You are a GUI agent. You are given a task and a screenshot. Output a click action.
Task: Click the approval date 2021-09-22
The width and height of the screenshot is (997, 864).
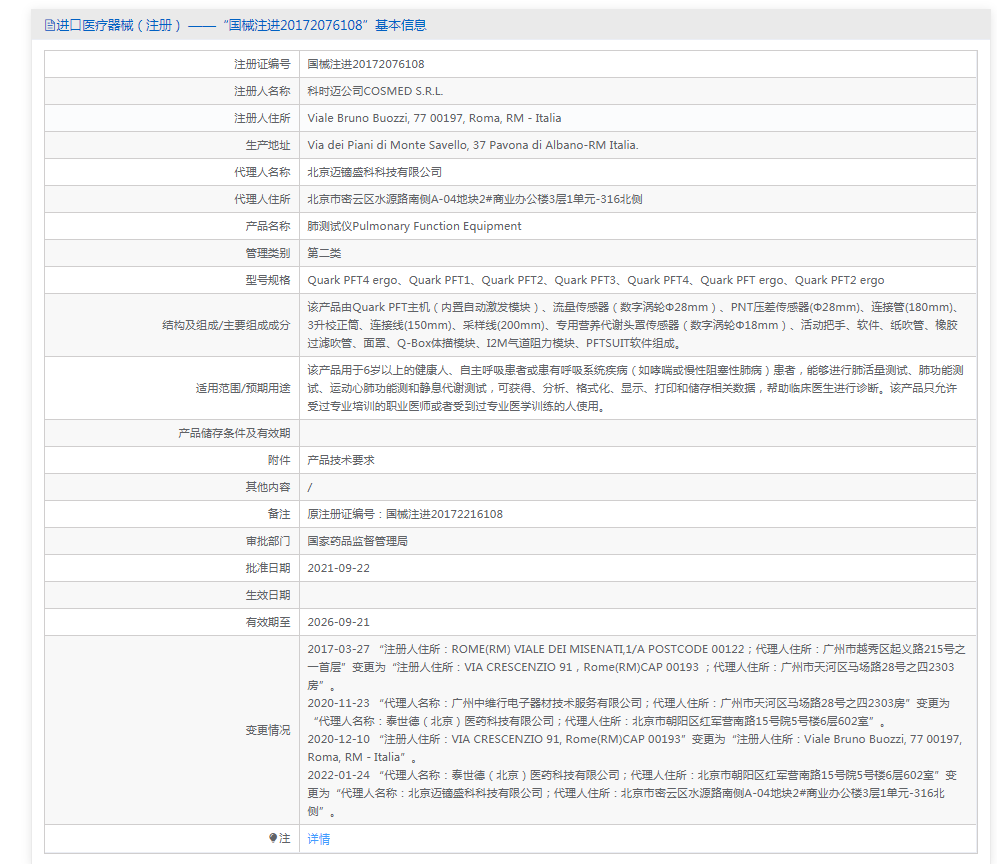click(338, 568)
